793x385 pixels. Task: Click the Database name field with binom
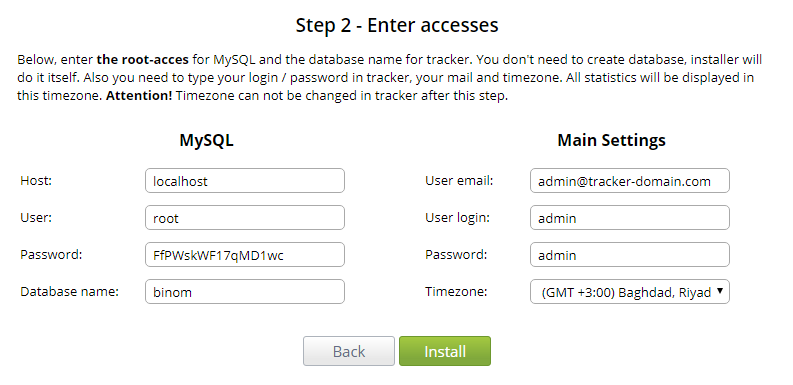pyautogui.click(x=245, y=291)
